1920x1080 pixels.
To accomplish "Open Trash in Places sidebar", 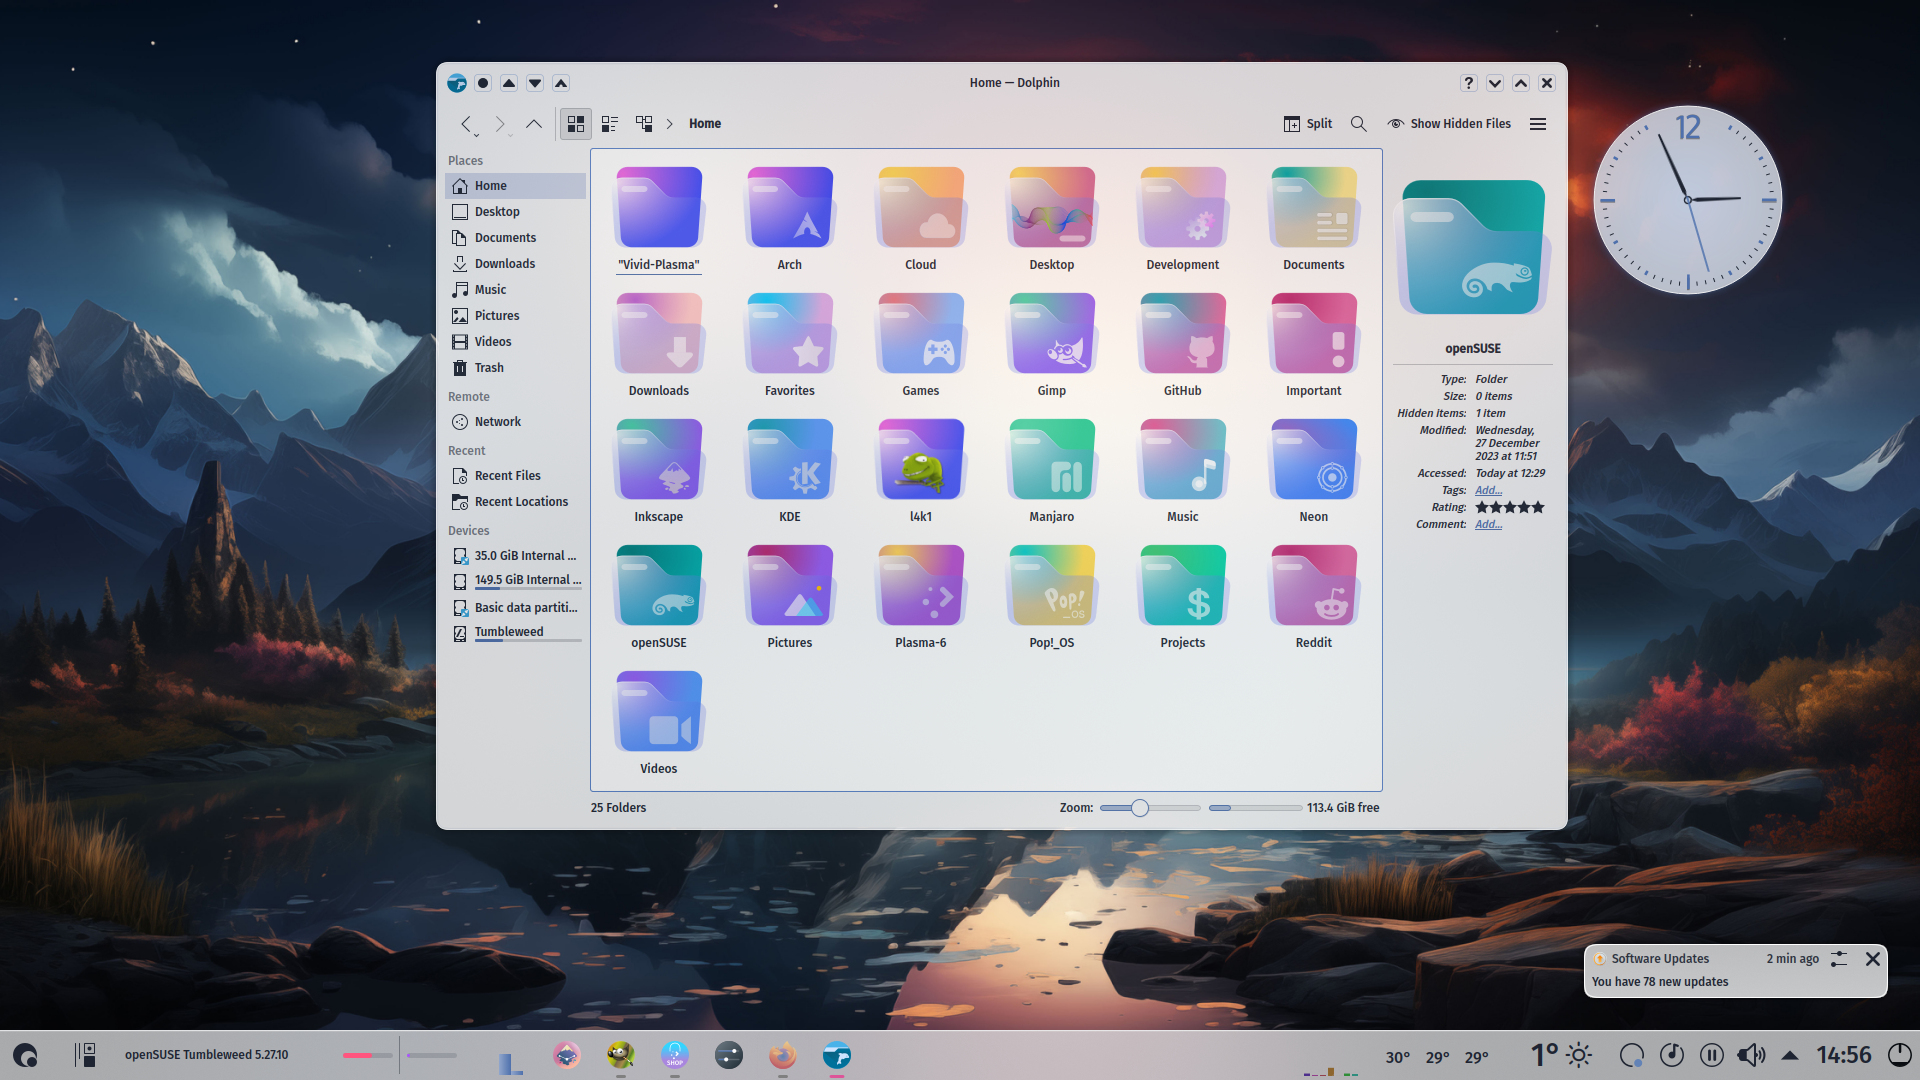I will 515,368.
